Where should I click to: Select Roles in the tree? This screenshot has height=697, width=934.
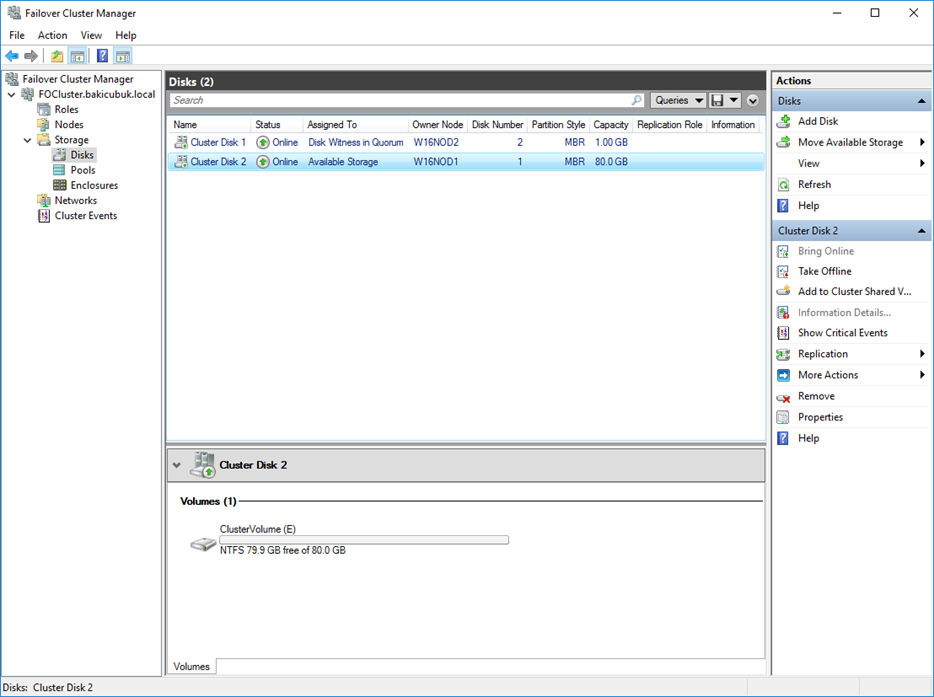[x=66, y=110]
